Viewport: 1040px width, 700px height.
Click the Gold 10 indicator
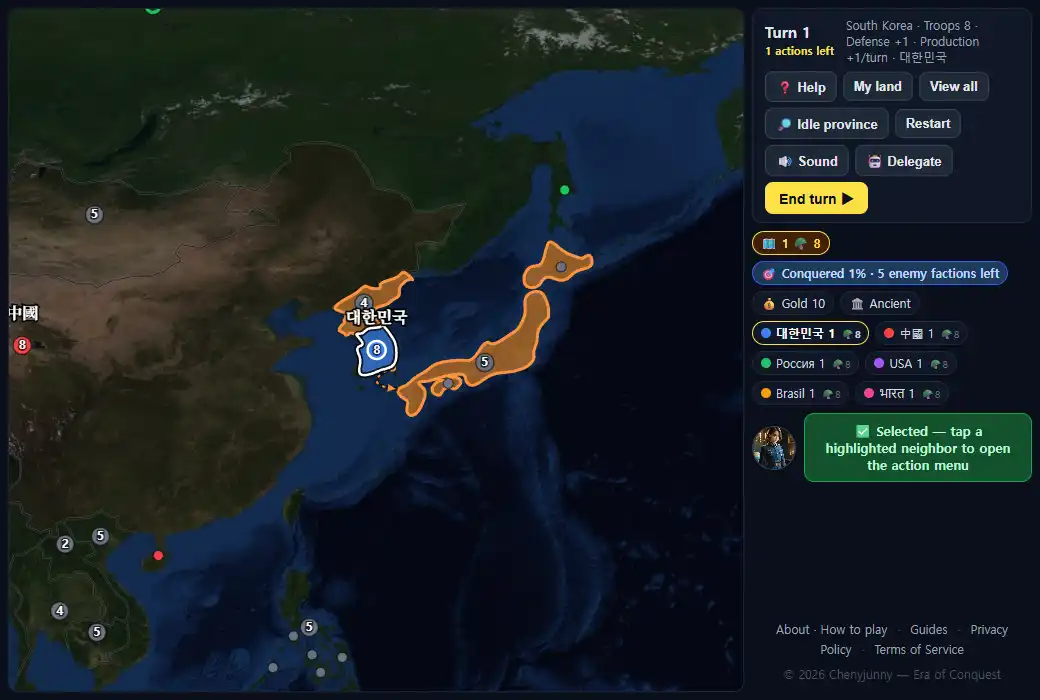pyautogui.click(x=794, y=303)
